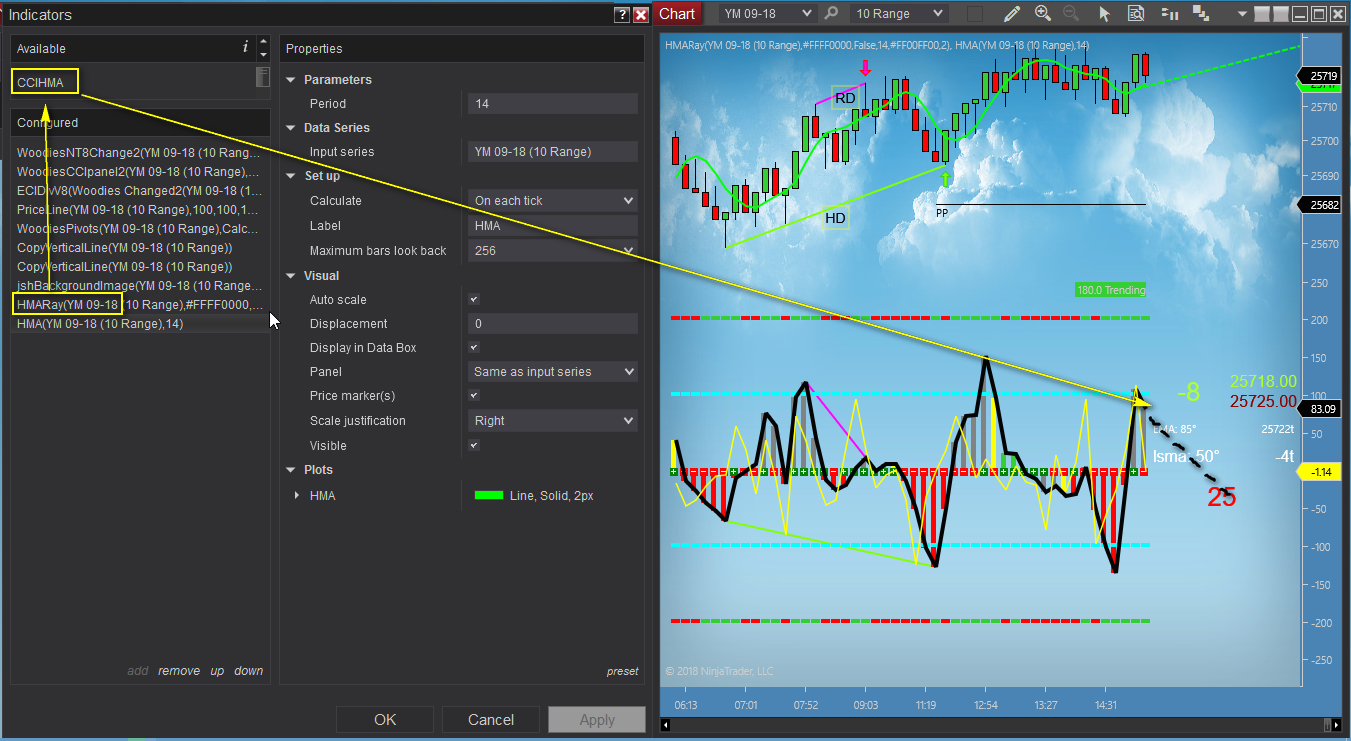Click the preset link

tap(622, 671)
